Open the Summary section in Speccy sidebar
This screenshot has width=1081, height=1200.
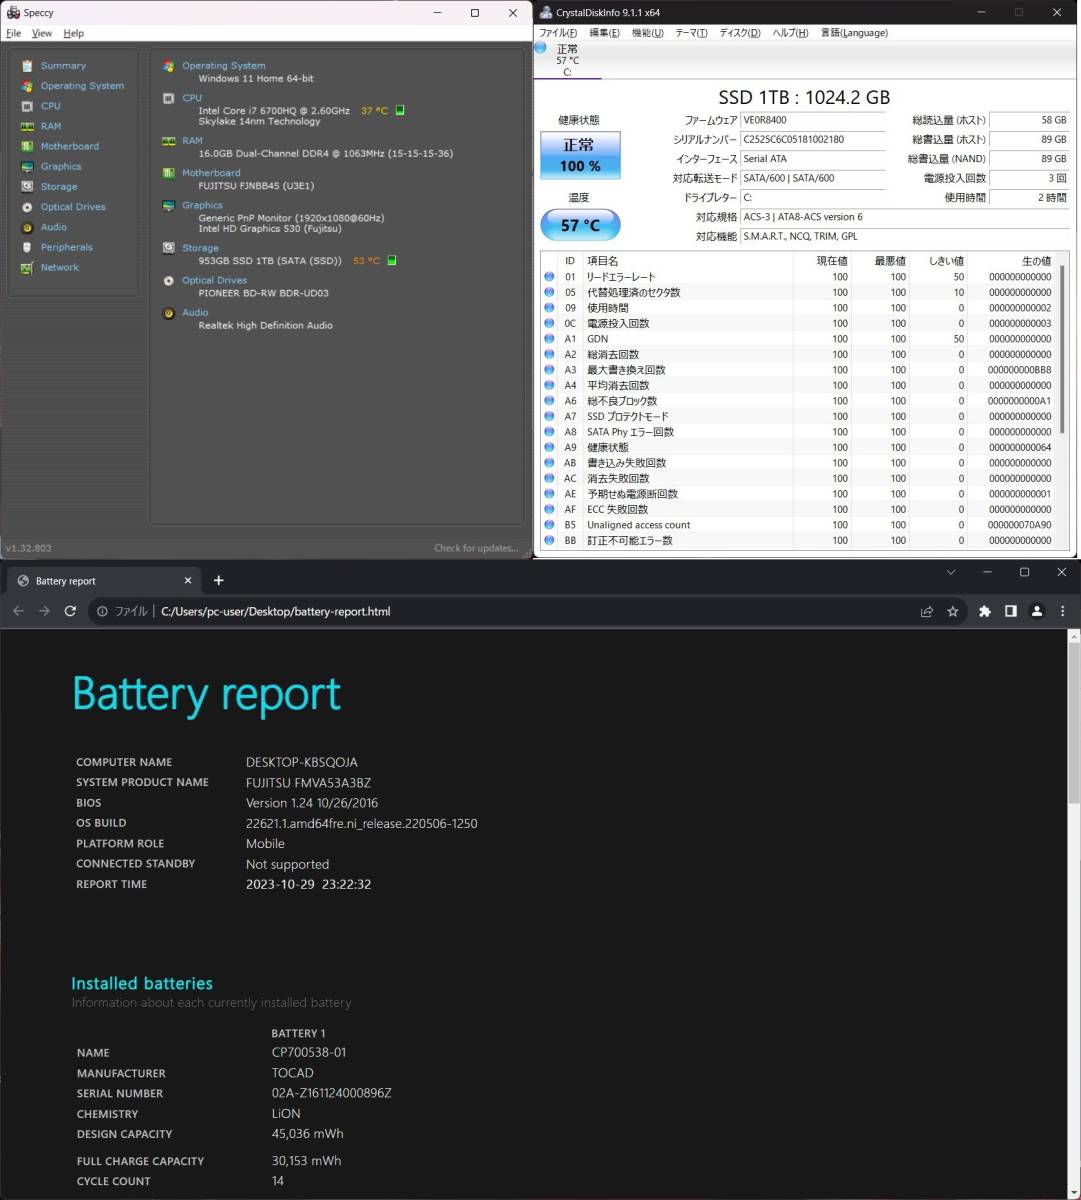click(62, 66)
